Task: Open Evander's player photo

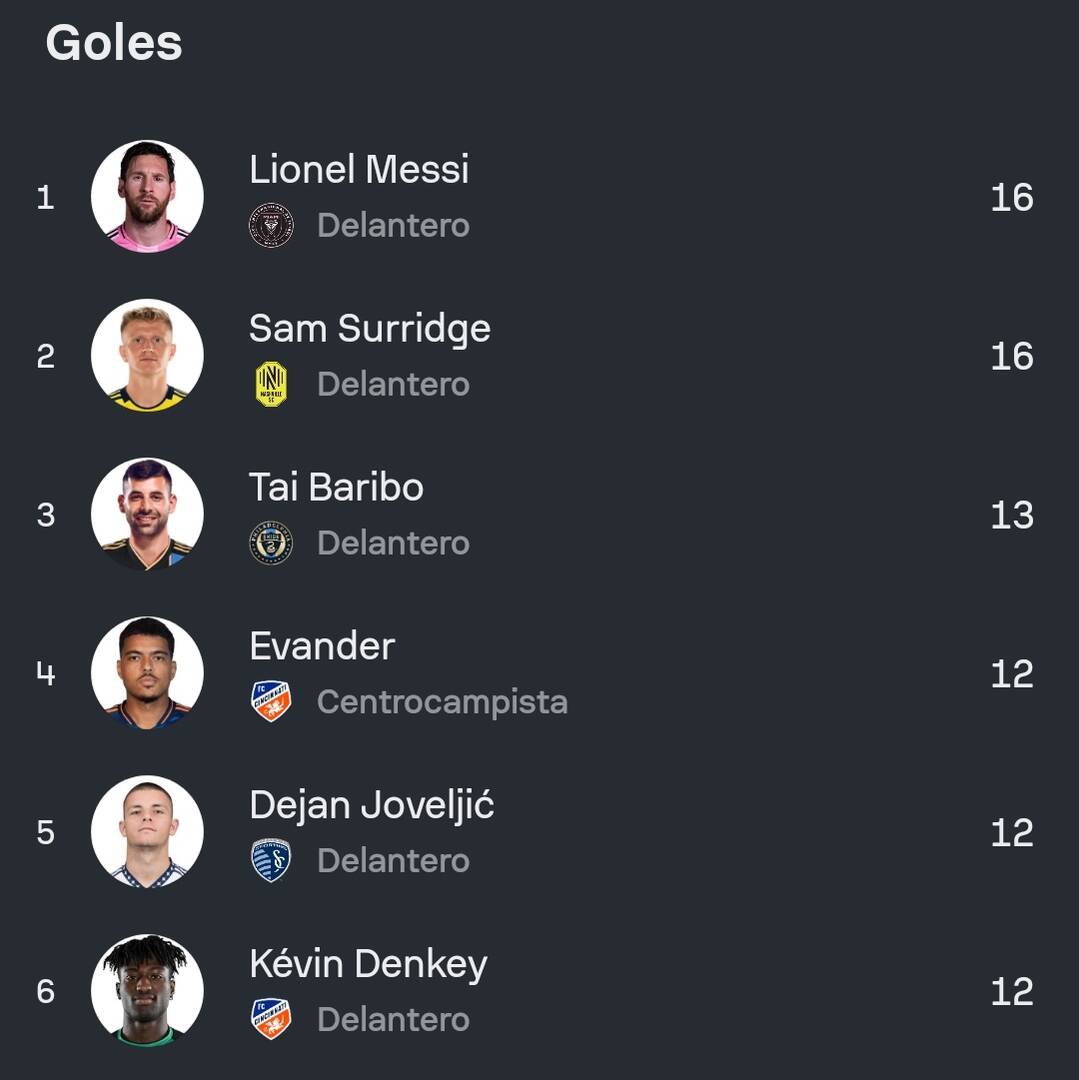Action: pos(147,673)
